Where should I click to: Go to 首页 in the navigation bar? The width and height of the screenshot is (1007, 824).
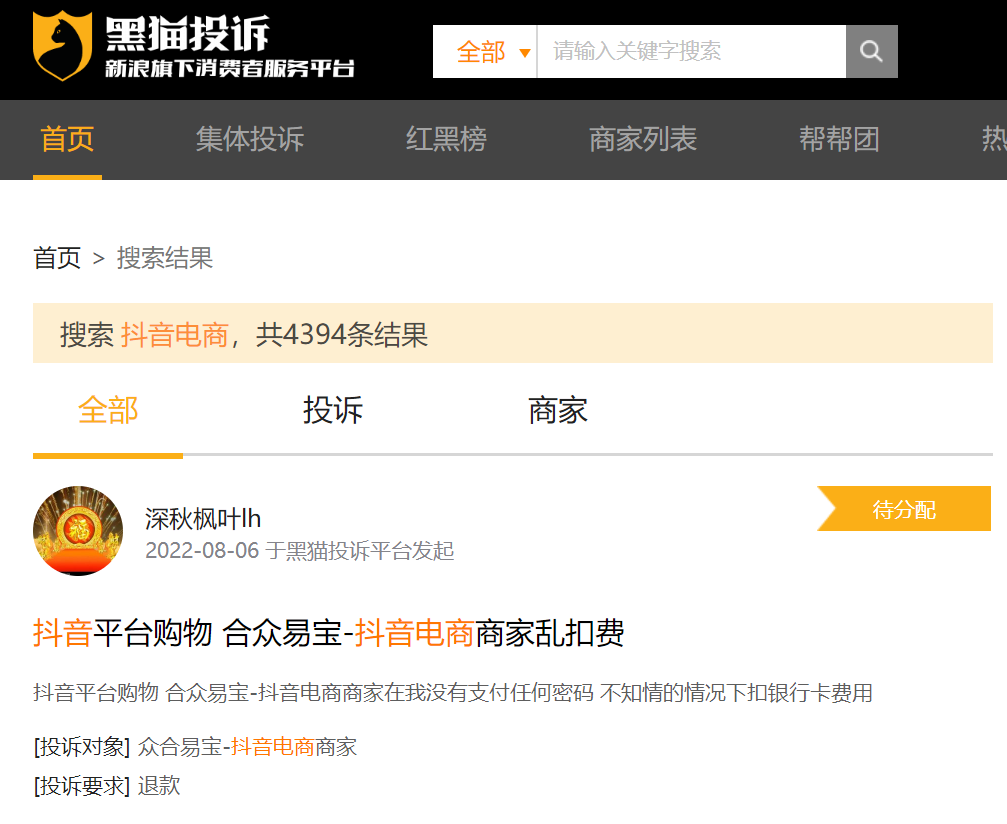tap(67, 139)
